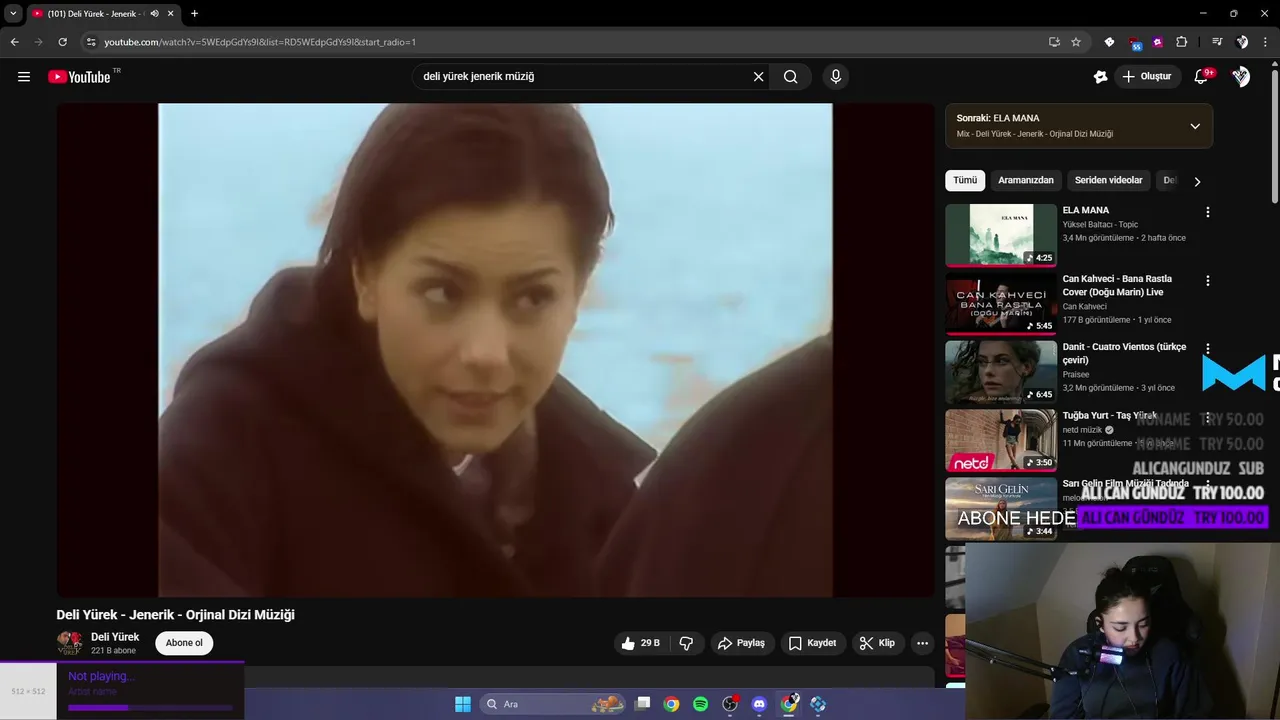Image resolution: width=1280 pixels, height=720 pixels.
Task: Open the YouTube guide hamburger menu
Action: [x=24, y=77]
